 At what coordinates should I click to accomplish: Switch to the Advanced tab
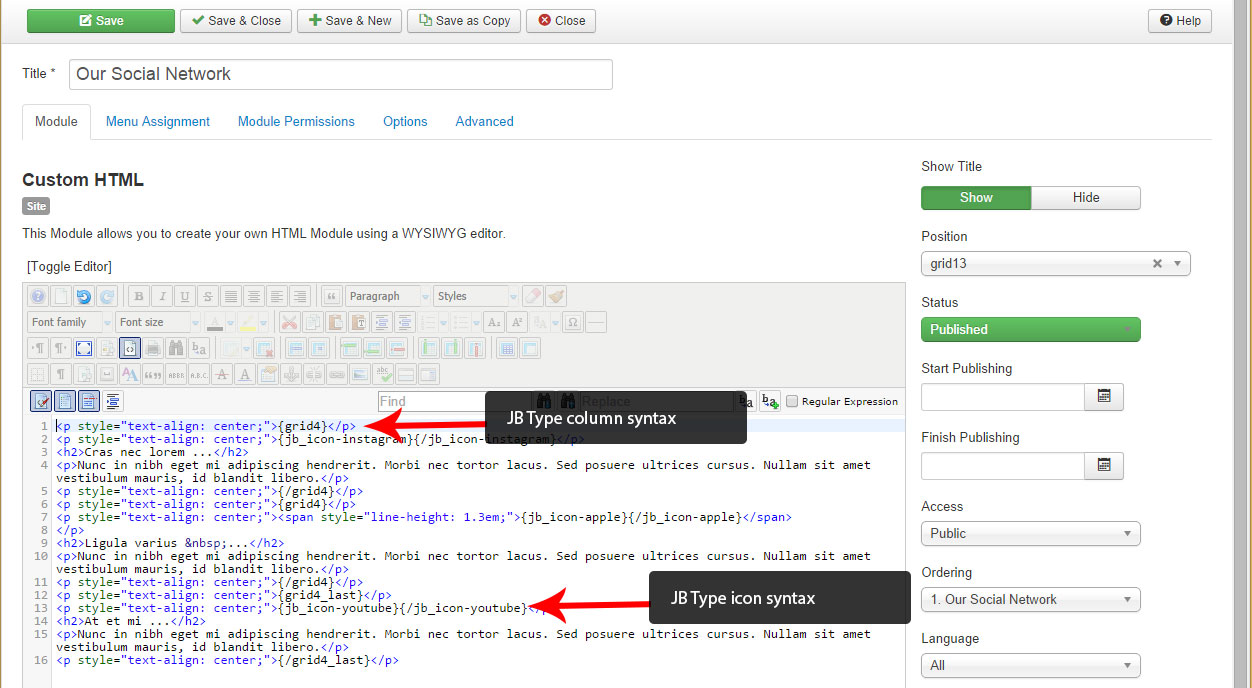pyautogui.click(x=484, y=121)
